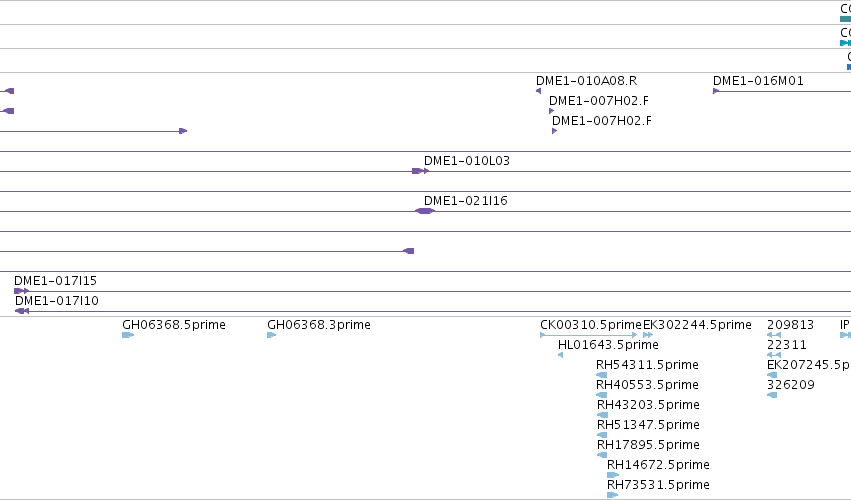This screenshot has height=500, width=851.
Task: Select the 209813 feature label
Action: point(790,325)
